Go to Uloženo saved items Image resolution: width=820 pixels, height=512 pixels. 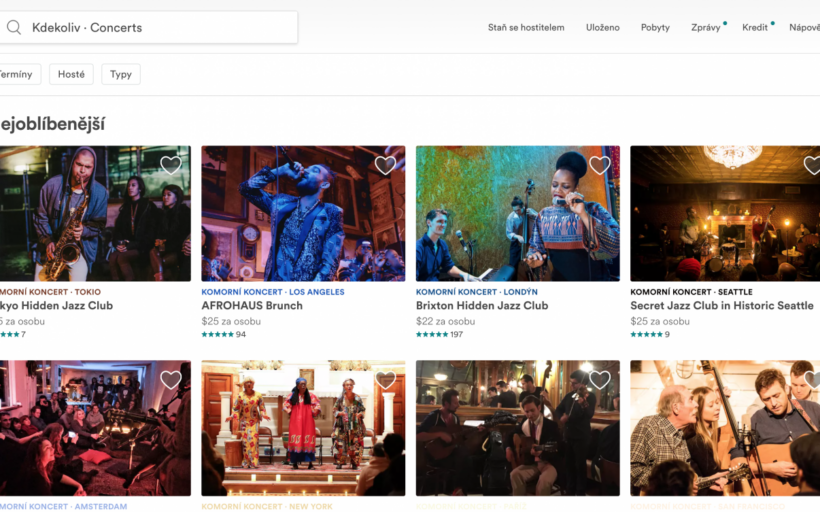[602, 28]
